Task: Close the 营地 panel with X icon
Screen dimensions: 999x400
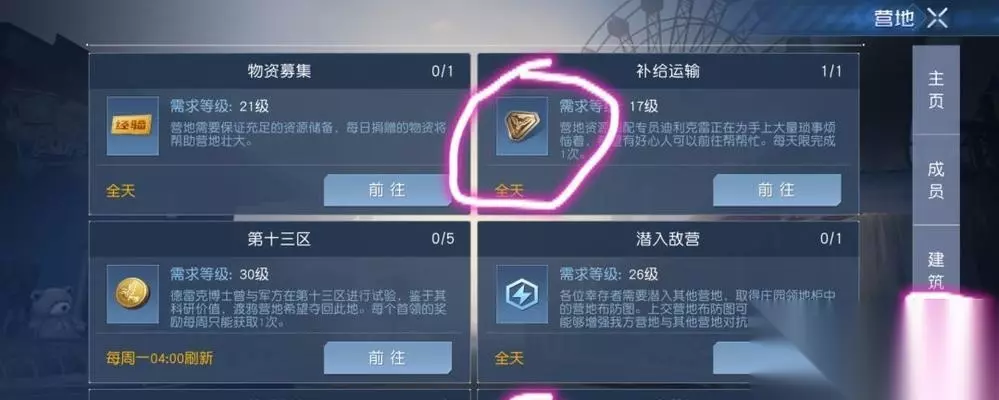Action: (x=937, y=18)
